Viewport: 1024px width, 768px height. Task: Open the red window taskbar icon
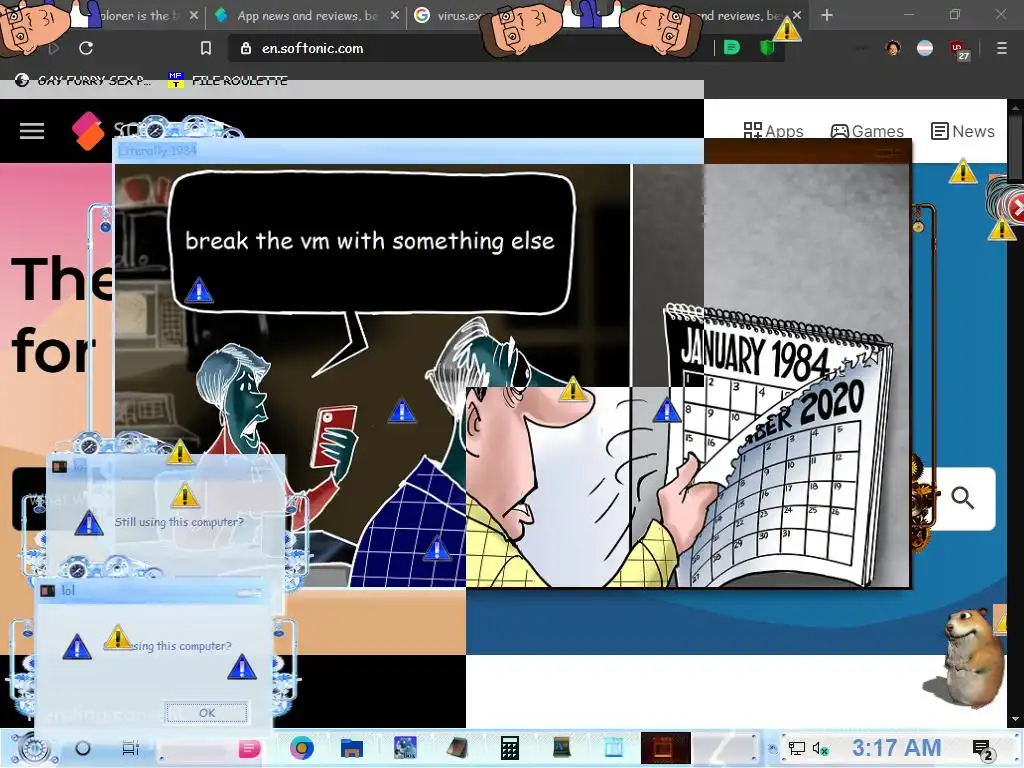[665, 748]
